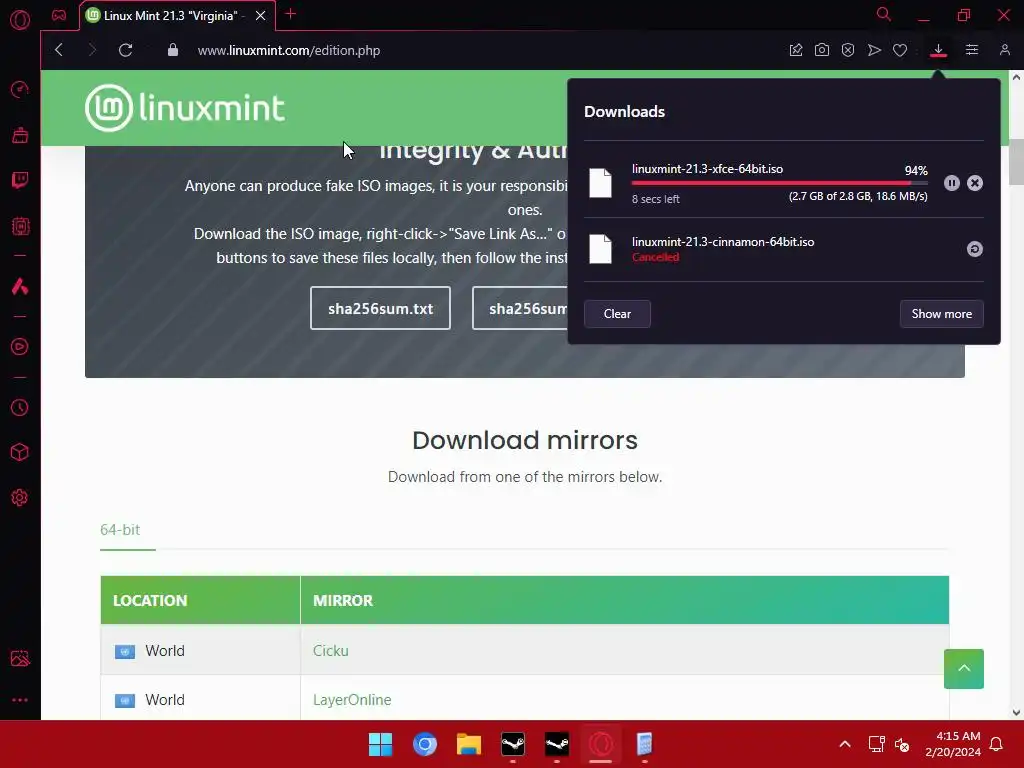Open GX Cleaner icon in sidebar
Screen dimensions: 1024x768
(x=20, y=135)
